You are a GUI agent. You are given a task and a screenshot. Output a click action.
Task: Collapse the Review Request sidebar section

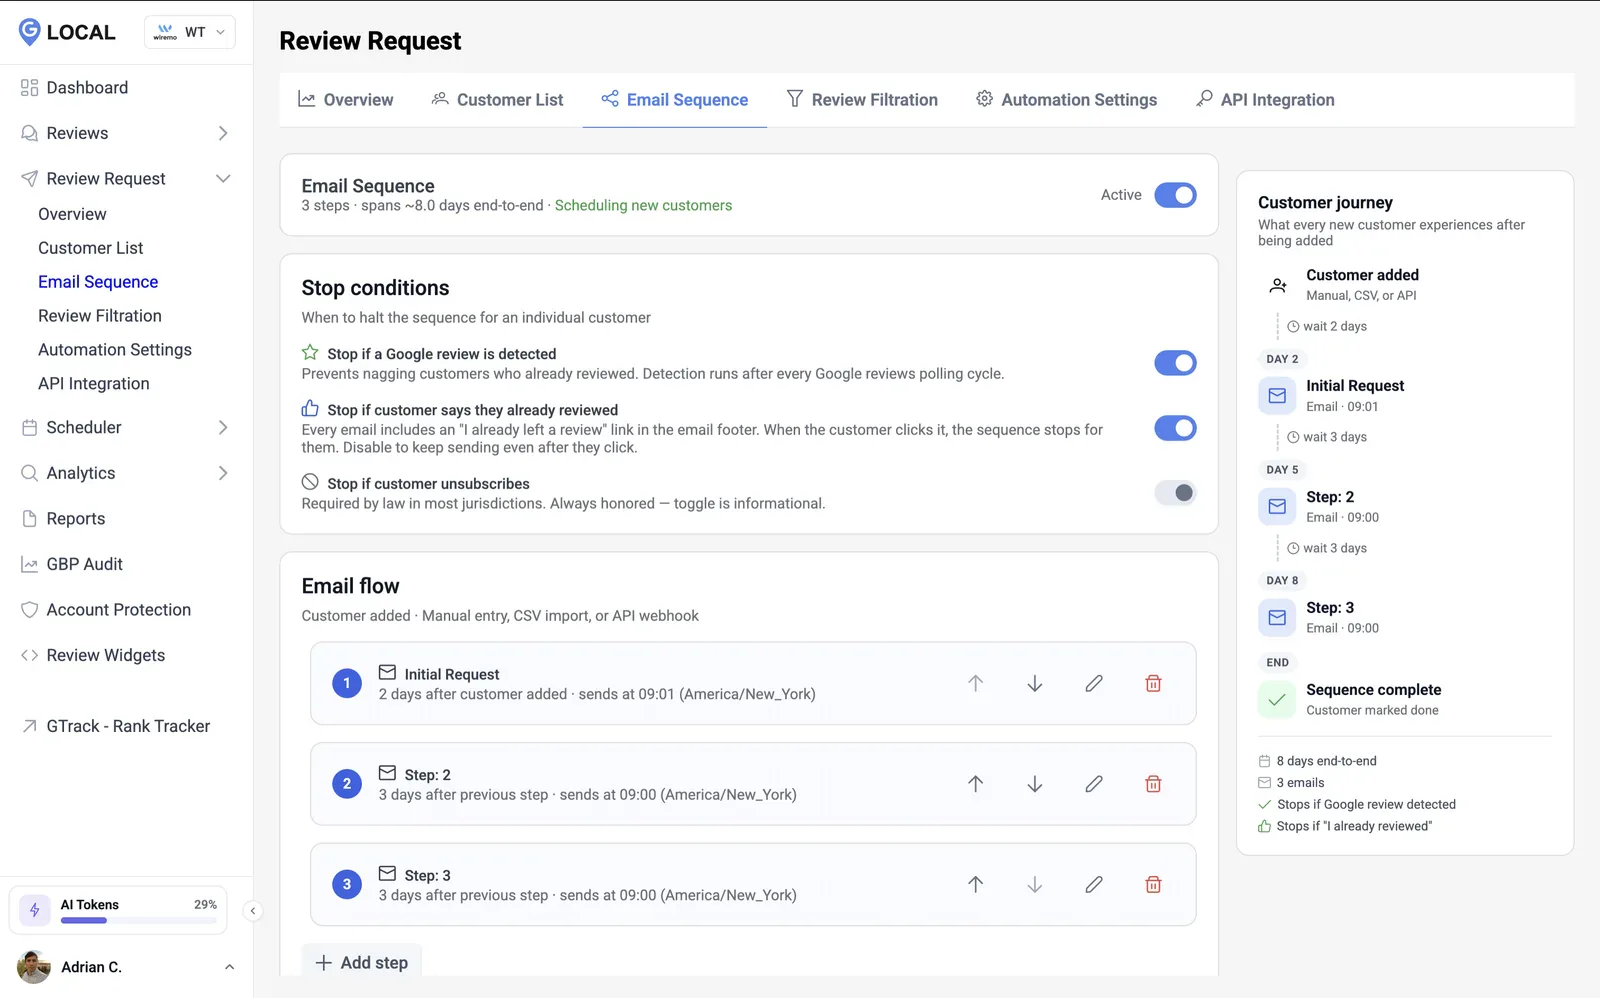point(223,179)
